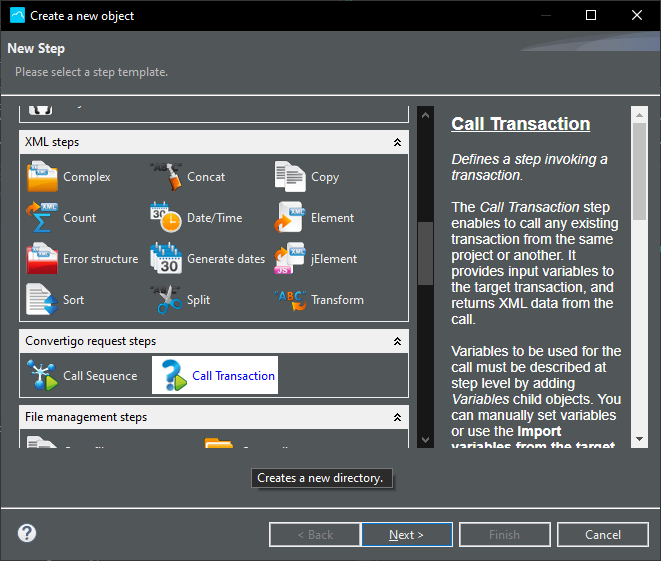Click the "Element" step label

[x=333, y=218]
